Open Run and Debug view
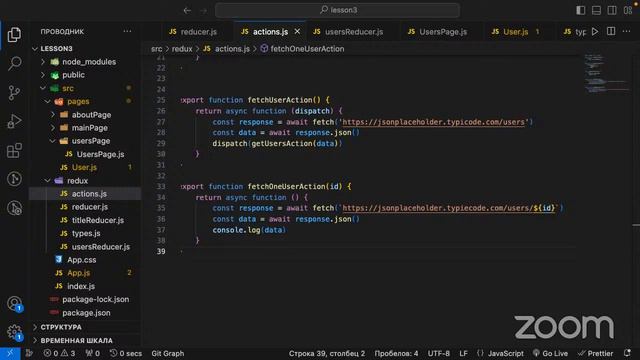 (x=14, y=122)
